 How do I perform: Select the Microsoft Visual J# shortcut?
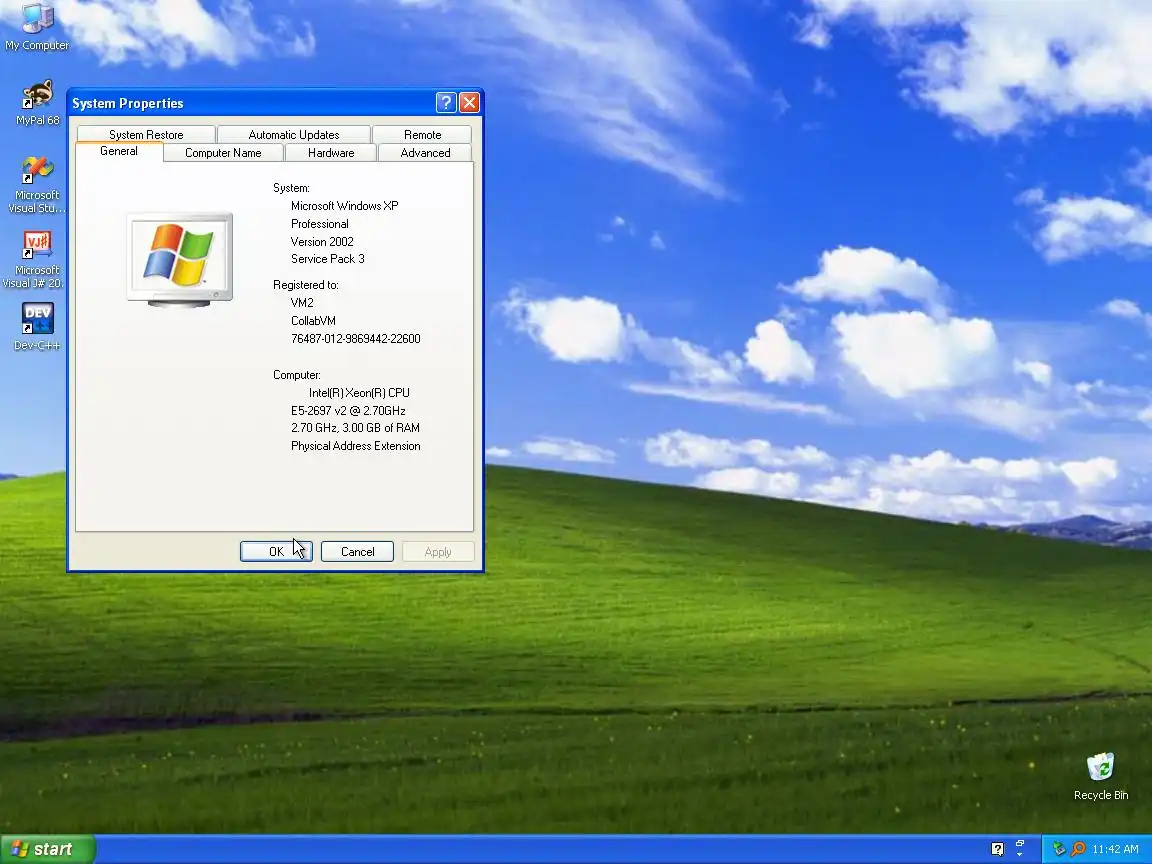click(34, 259)
